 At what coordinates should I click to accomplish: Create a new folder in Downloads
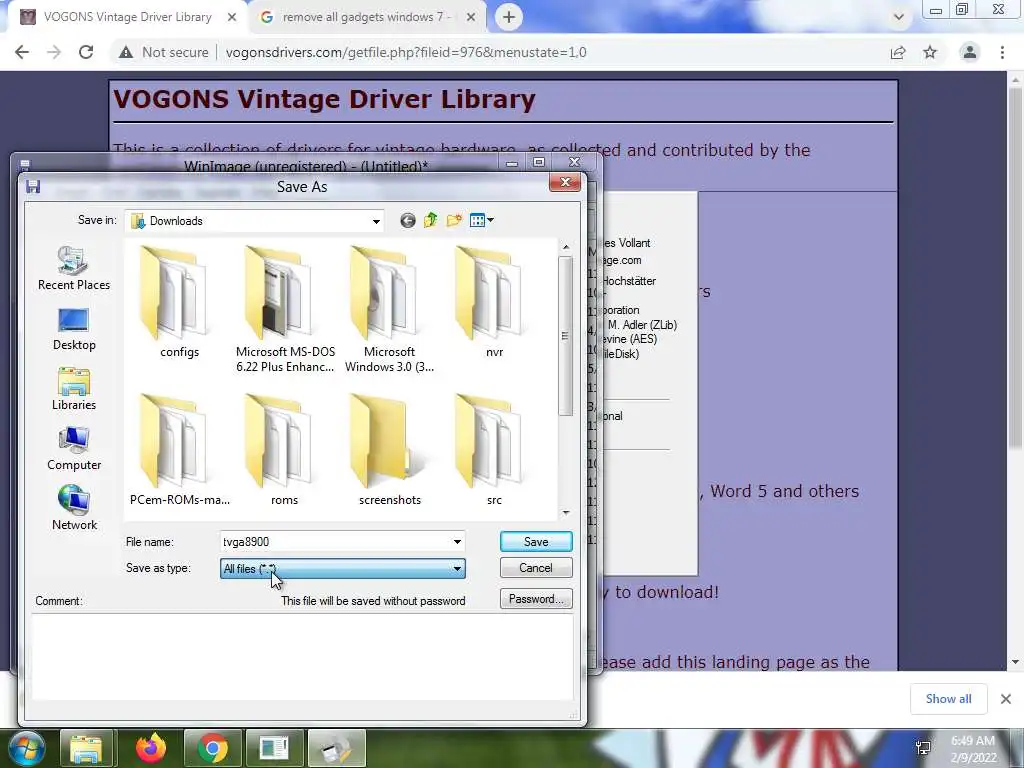click(454, 221)
